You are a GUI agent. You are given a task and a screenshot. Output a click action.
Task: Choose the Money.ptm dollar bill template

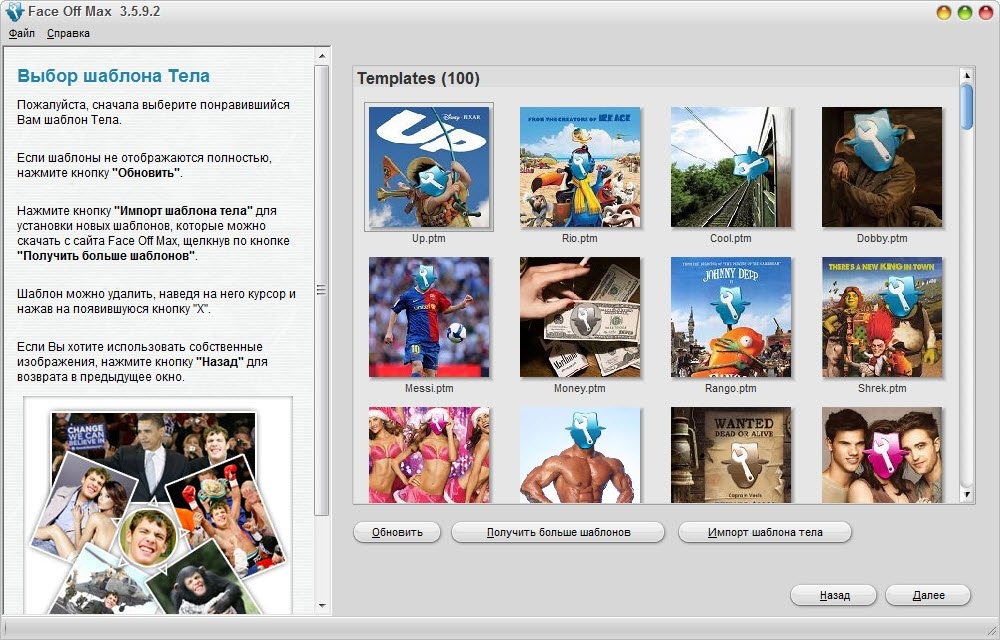click(x=580, y=317)
